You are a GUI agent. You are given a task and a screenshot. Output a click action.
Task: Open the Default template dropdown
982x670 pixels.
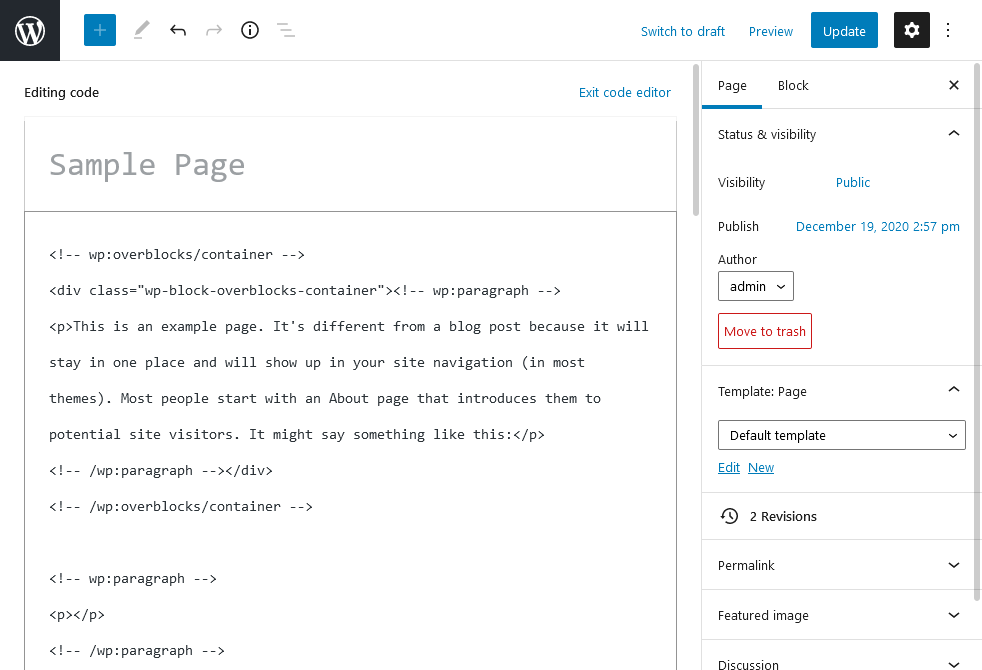(x=841, y=435)
